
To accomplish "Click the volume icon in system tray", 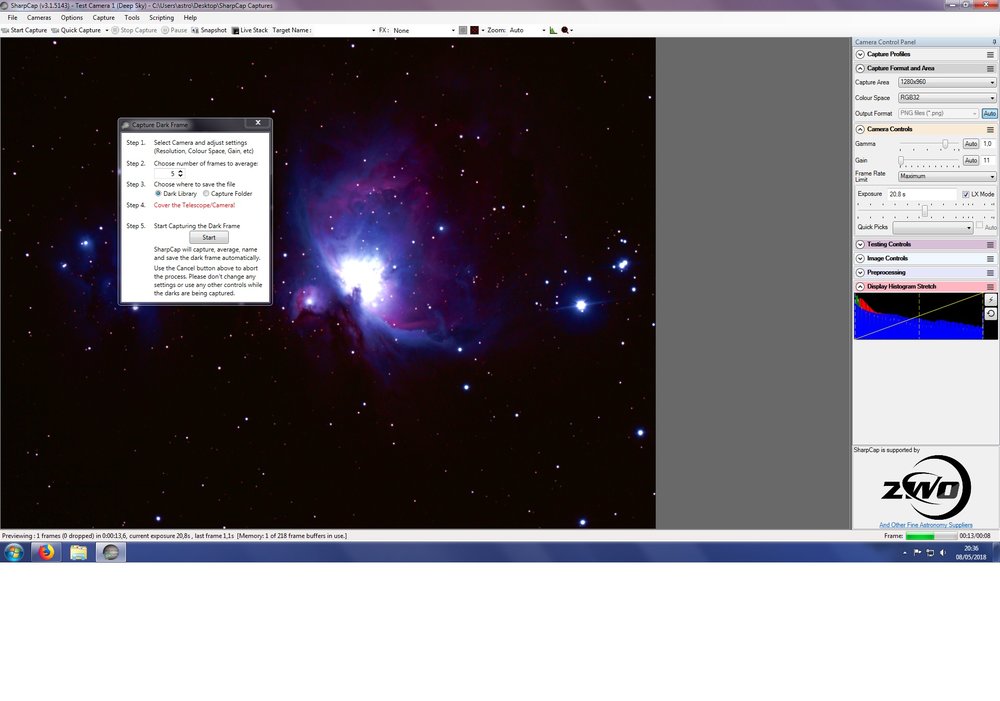I will click(943, 553).
